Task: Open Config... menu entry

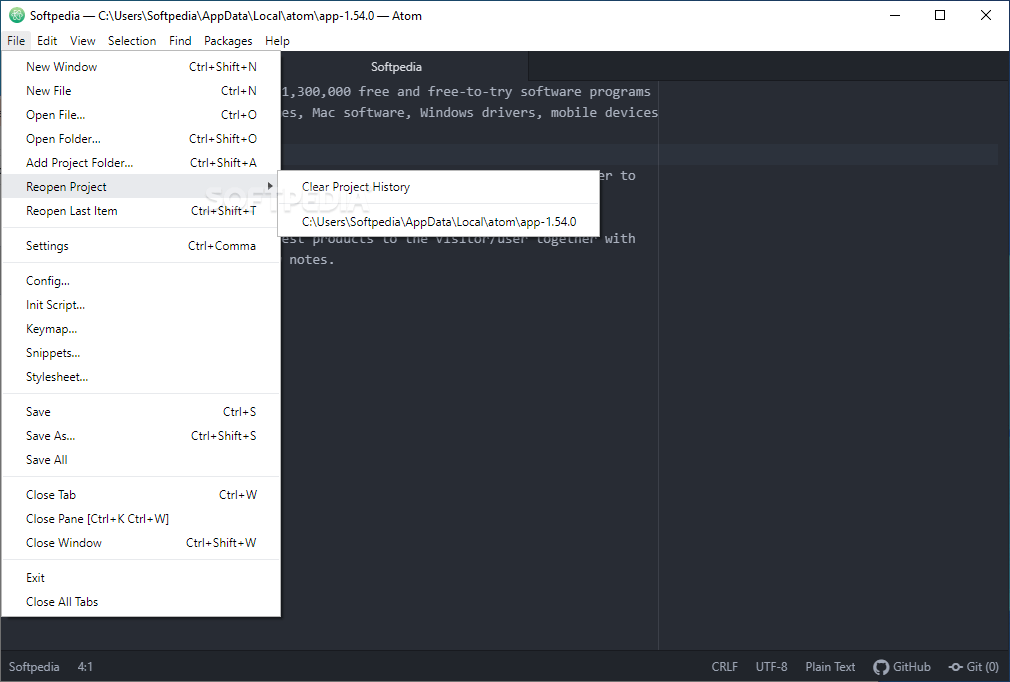Action: coord(141,281)
